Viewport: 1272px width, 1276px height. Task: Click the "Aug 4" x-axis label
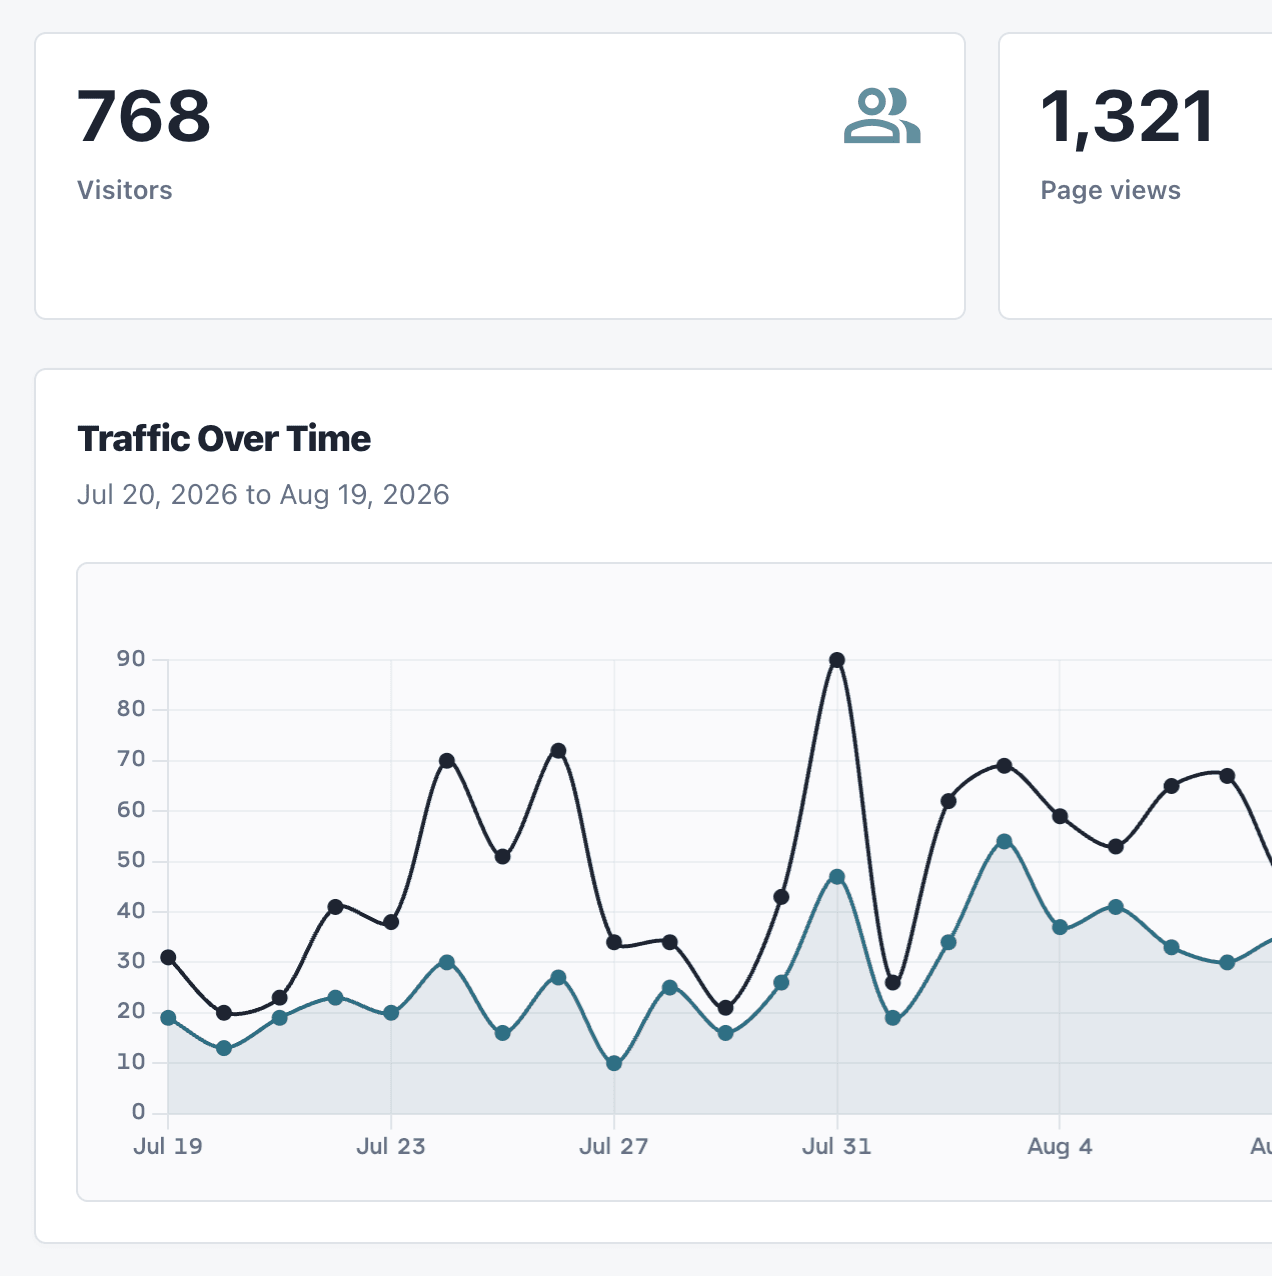tap(1060, 1146)
